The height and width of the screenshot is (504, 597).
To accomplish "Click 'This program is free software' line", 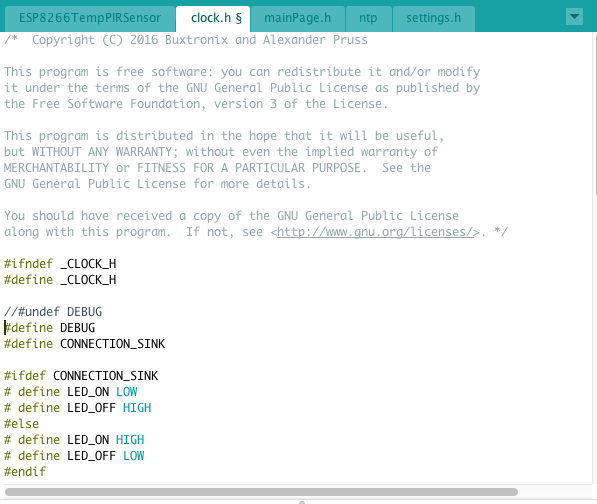I will tap(242, 72).
